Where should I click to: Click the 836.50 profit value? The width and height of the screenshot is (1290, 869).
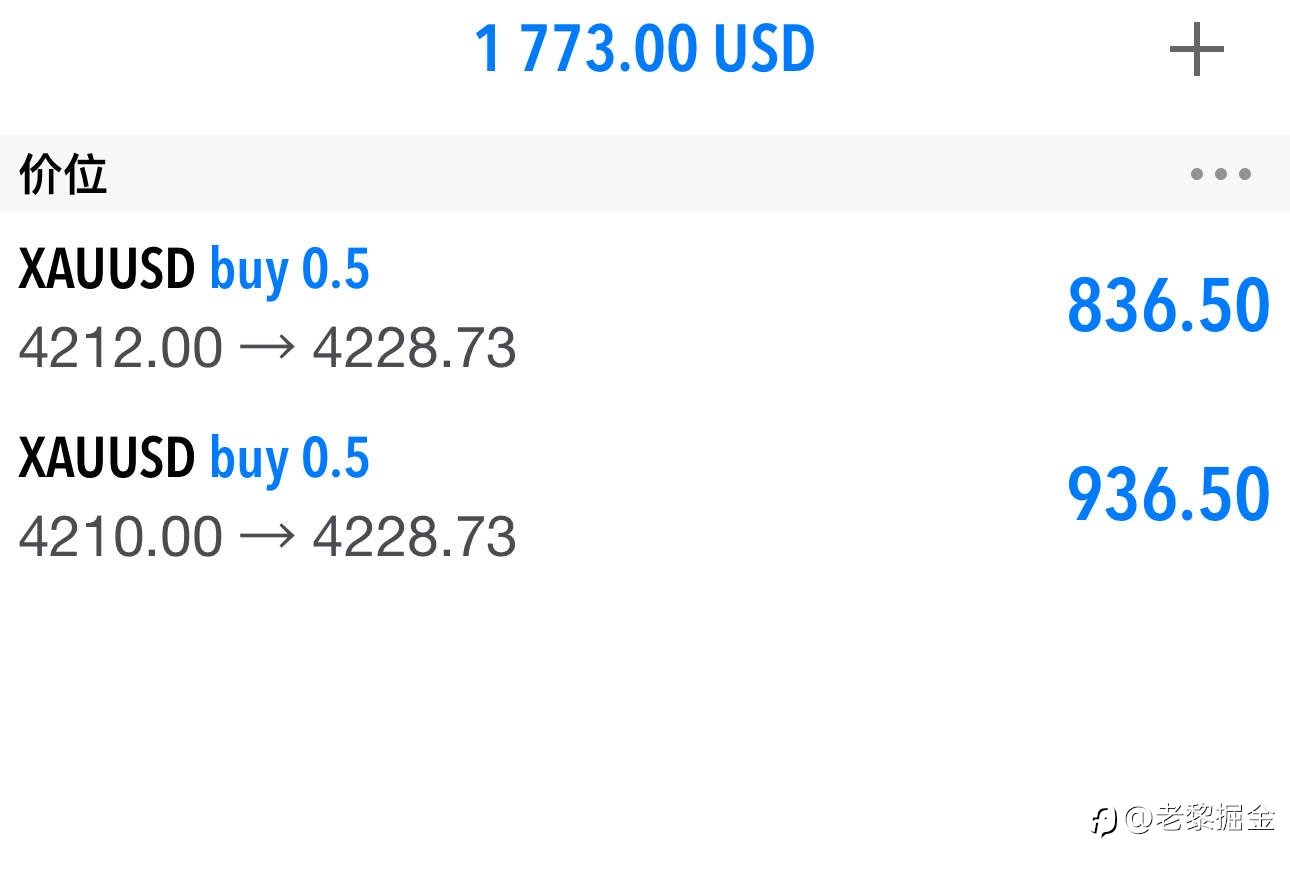point(1168,306)
